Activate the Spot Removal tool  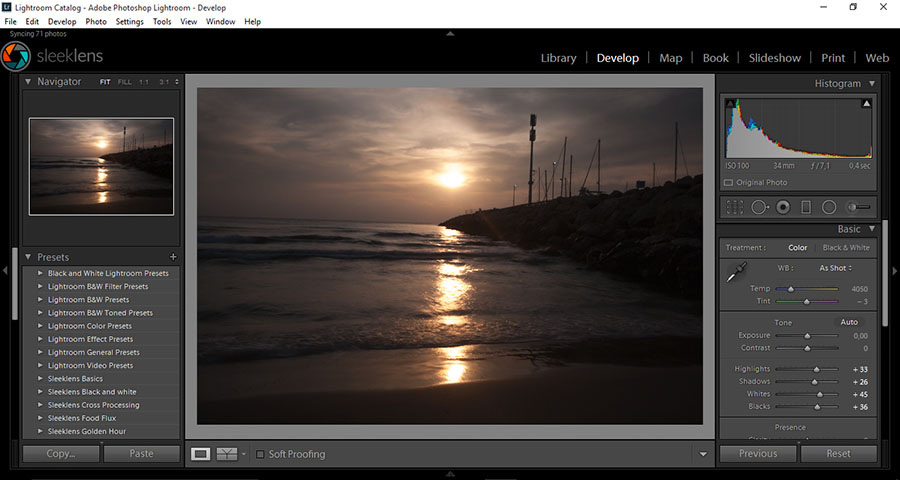[759, 207]
